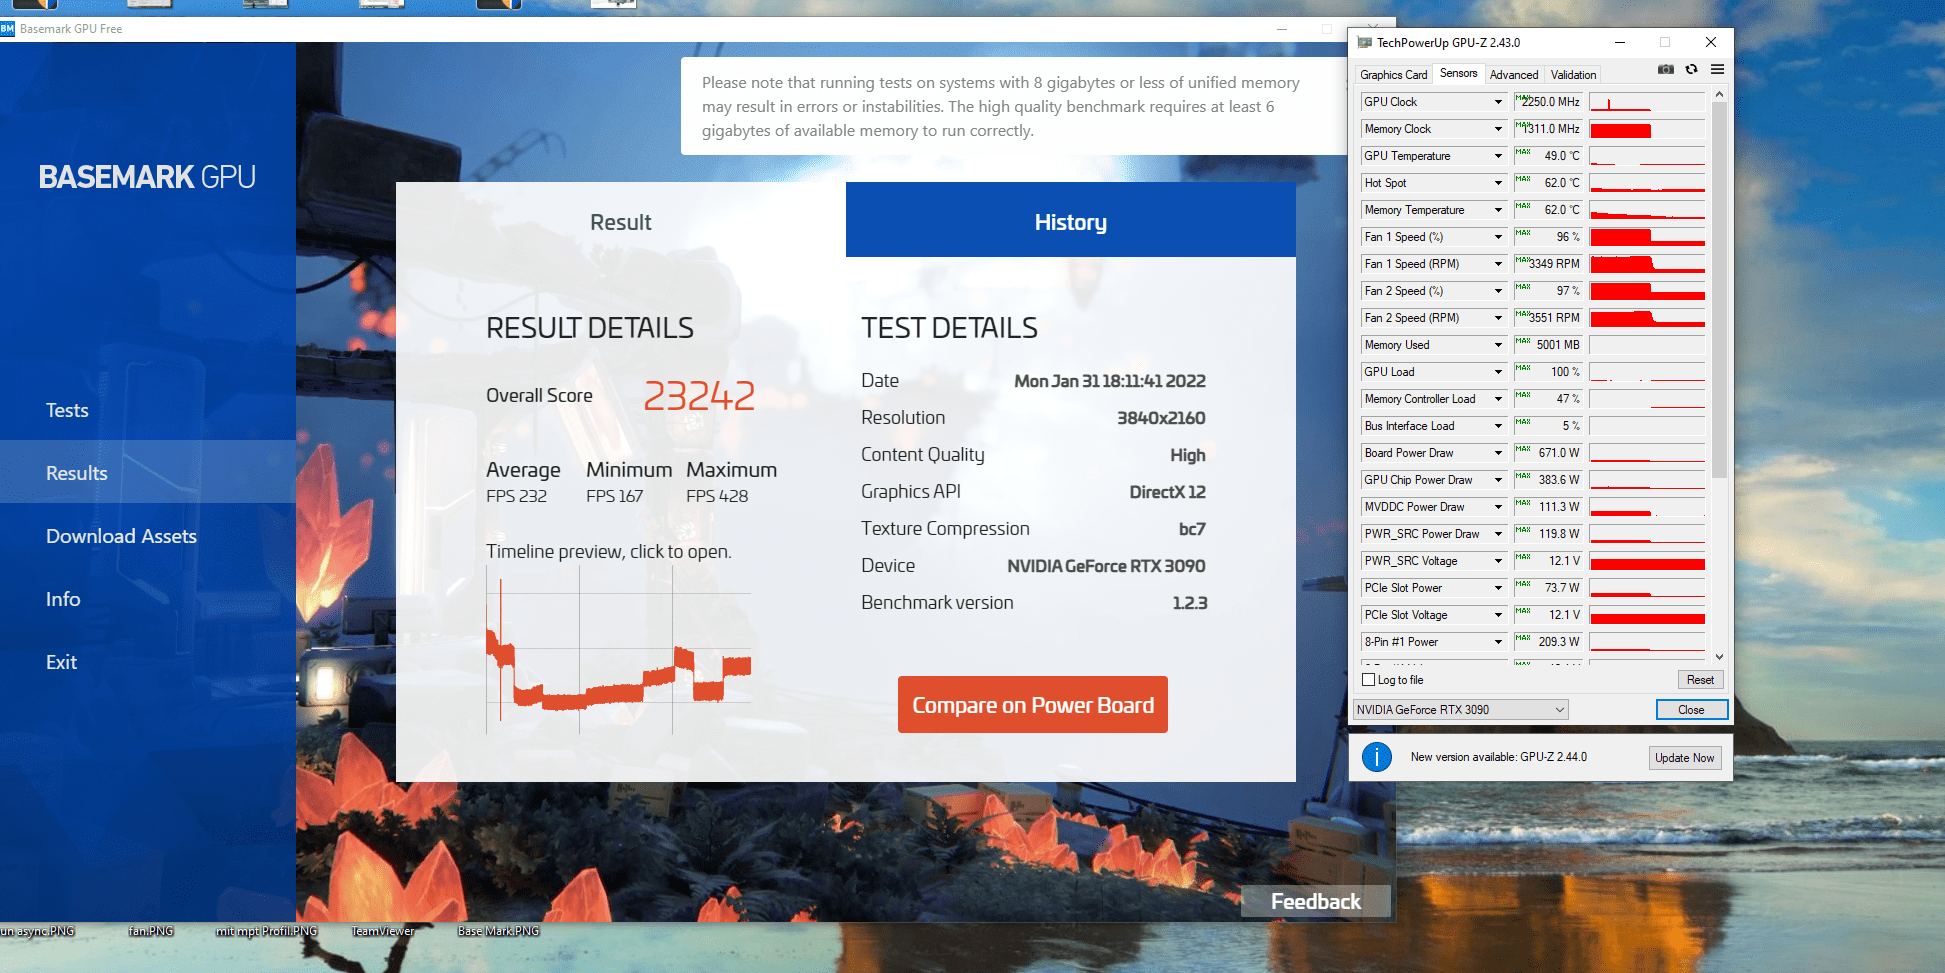Expand the GPU Temperature sensor dropdown

[x=1498, y=156]
